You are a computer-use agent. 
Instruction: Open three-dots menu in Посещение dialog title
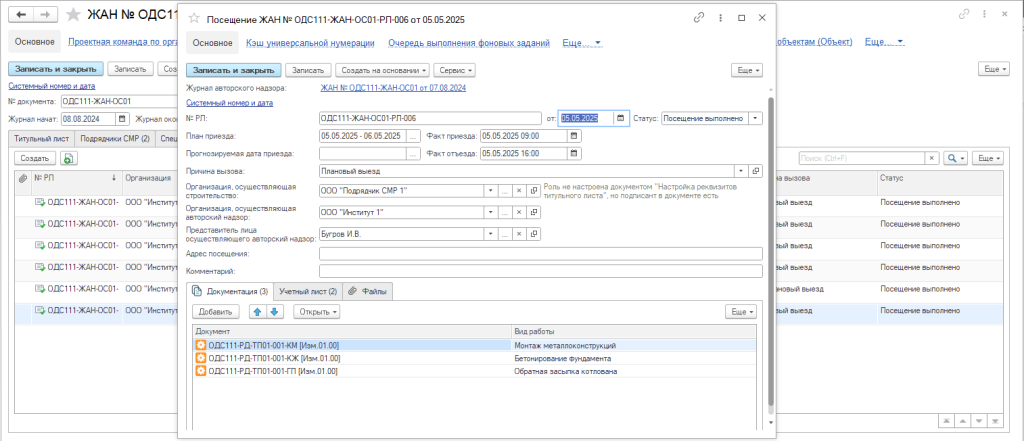tap(720, 18)
